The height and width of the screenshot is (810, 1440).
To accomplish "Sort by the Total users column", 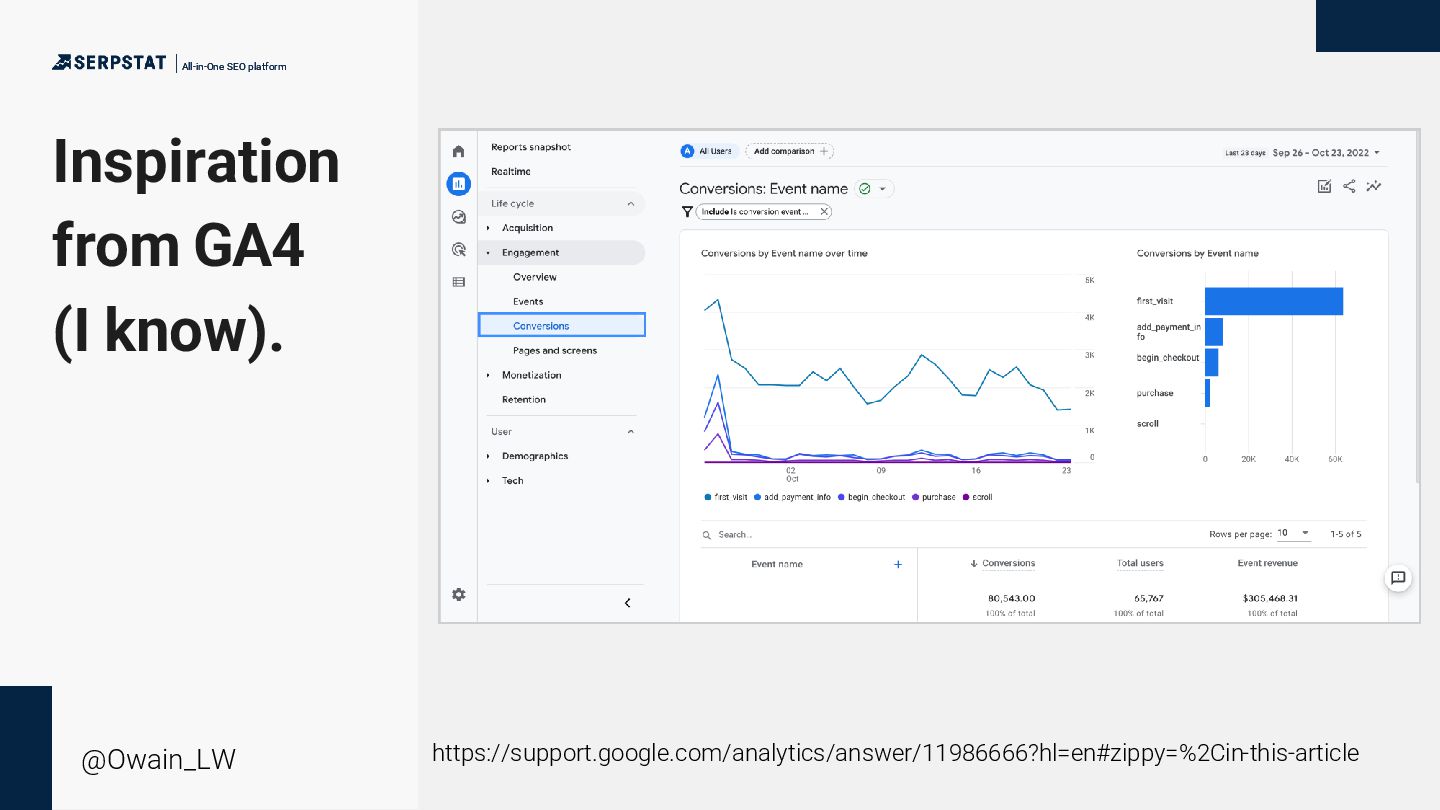I will [1140, 564].
